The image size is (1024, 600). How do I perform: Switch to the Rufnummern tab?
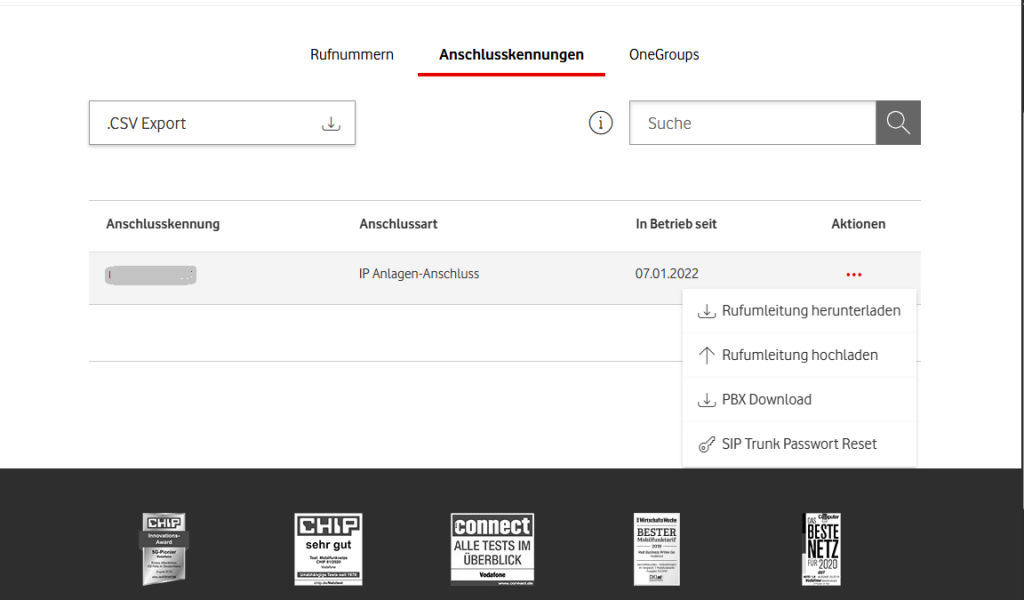[x=351, y=55]
